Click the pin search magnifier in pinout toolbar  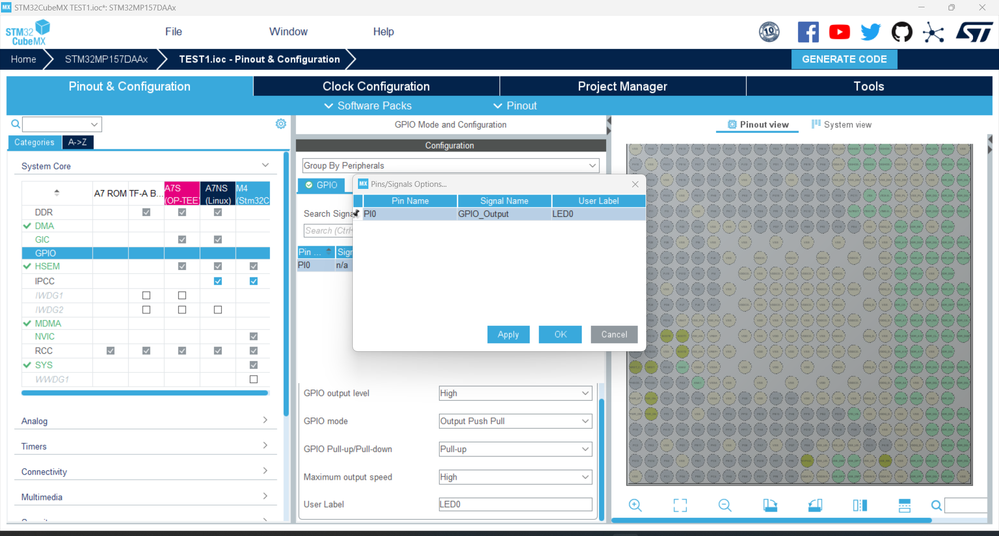[x=936, y=505]
